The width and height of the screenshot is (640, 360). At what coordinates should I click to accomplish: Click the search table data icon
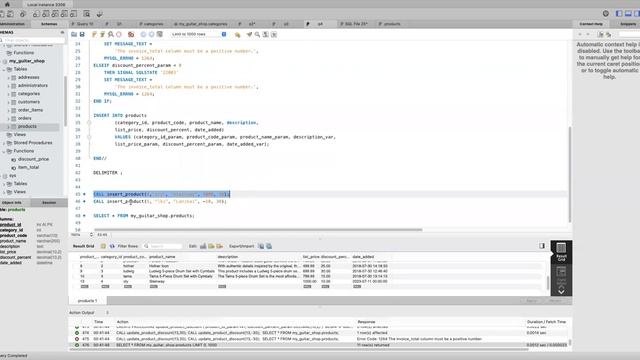[87, 14]
